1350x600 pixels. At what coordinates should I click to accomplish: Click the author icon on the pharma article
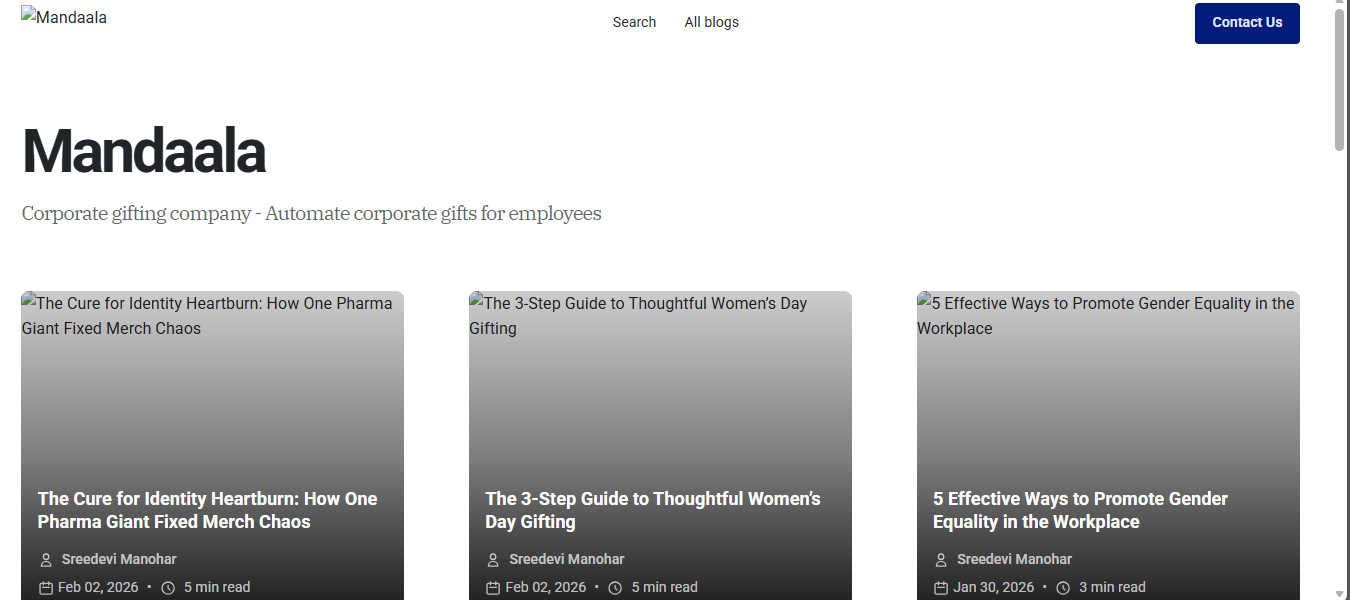pyautogui.click(x=46, y=560)
